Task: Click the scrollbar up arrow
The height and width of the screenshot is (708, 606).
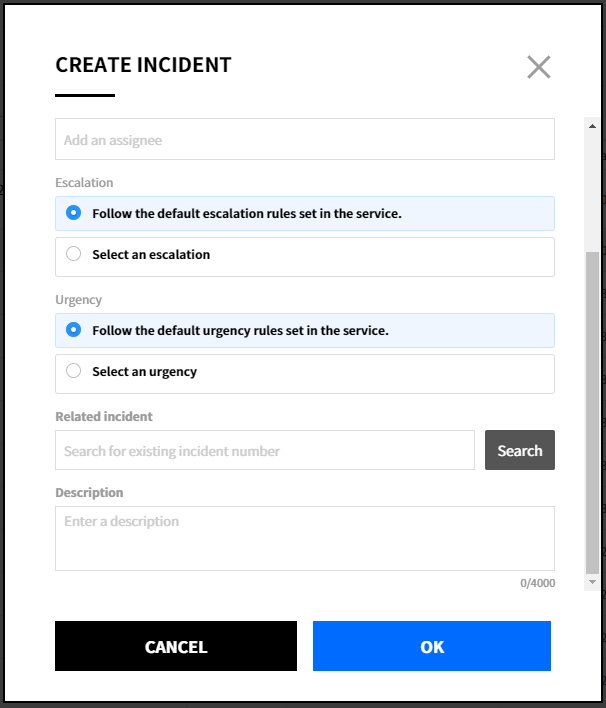Action: pyautogui.click(x=592, y=126)
